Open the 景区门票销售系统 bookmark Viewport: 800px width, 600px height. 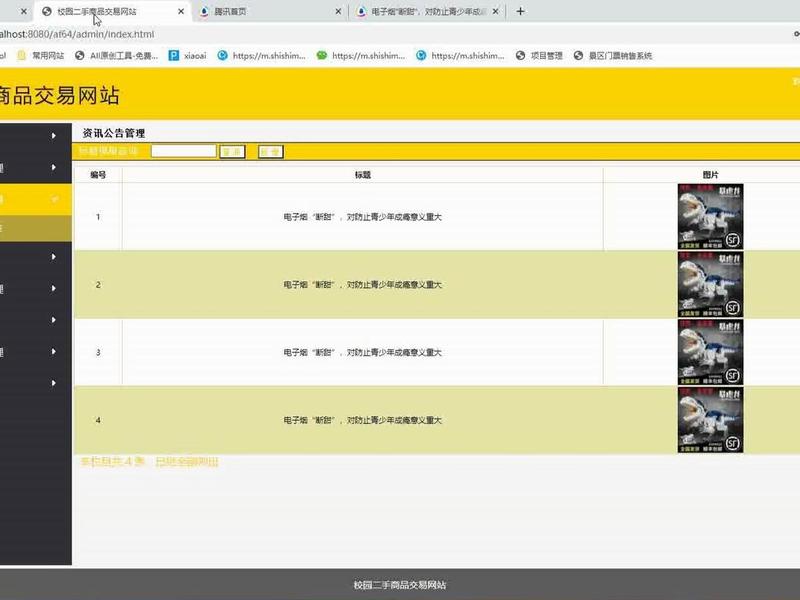click(x=613, y=56)
